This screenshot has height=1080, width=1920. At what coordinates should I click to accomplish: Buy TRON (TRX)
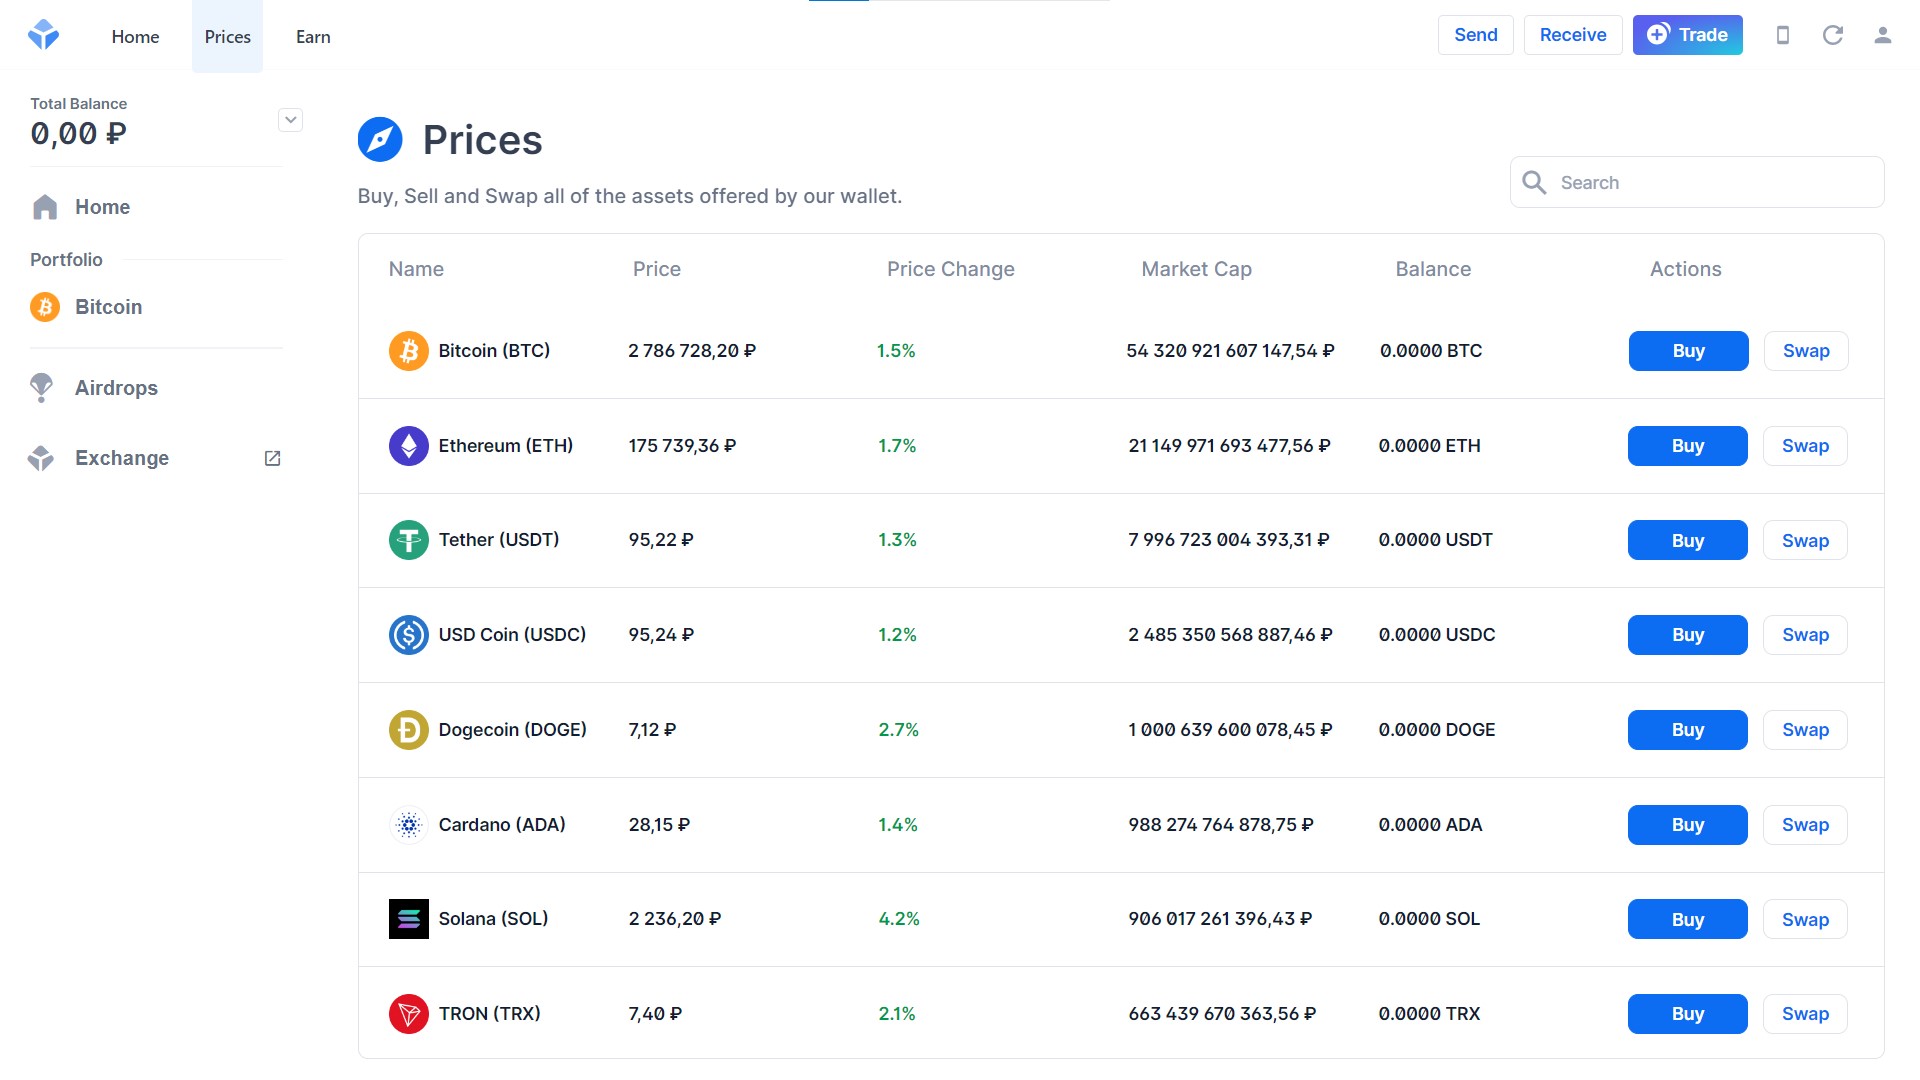click(1688, 1014)
